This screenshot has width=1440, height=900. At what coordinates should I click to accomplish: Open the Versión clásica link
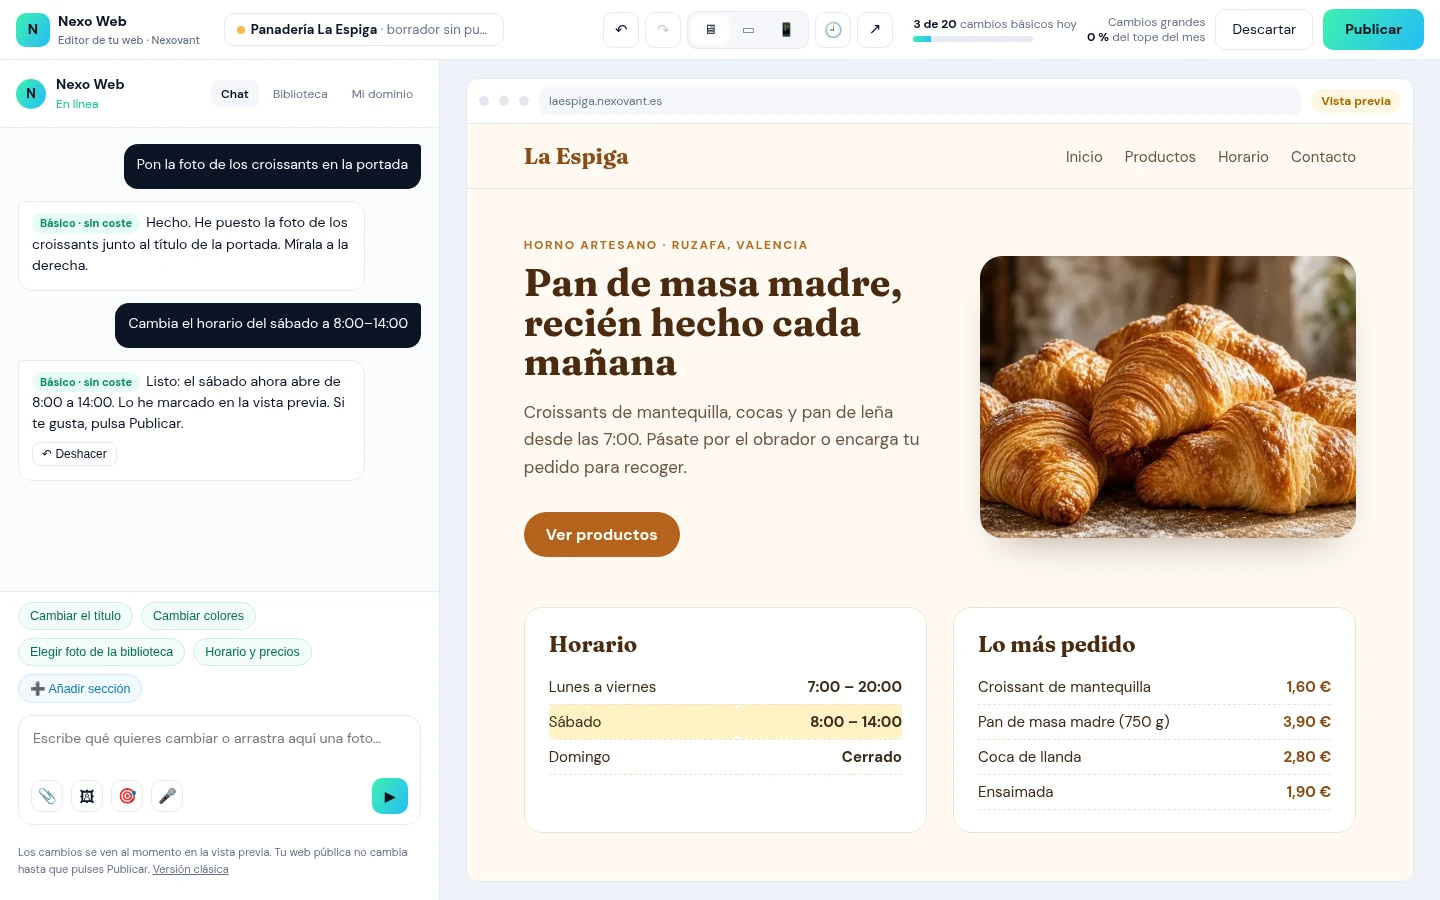point(190,870)
